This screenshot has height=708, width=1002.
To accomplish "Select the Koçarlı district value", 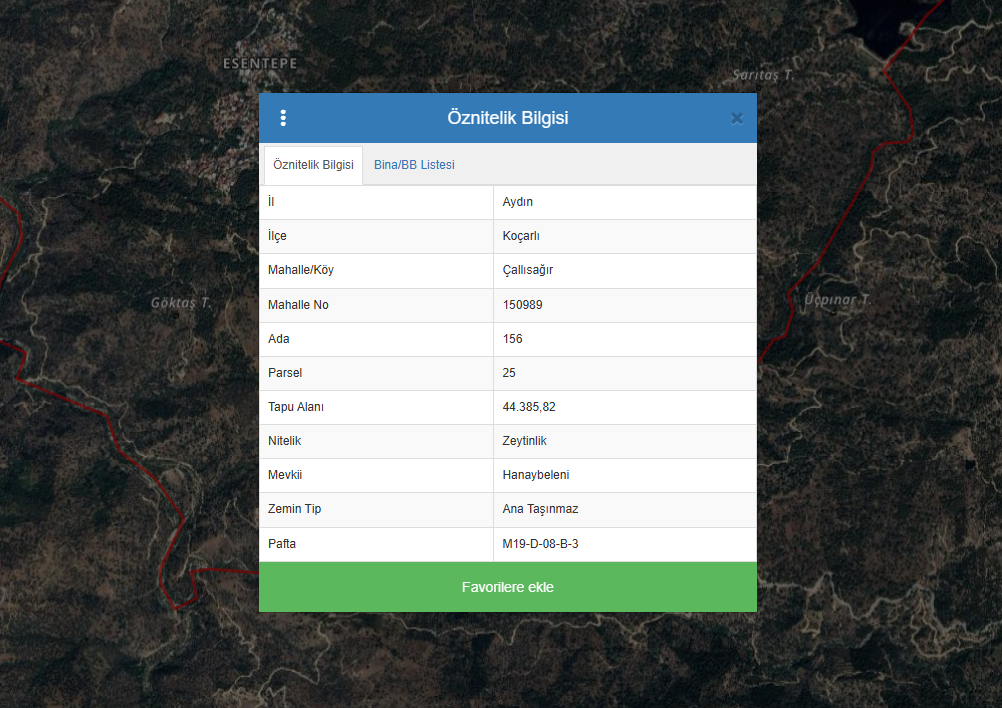I will 521,236.
